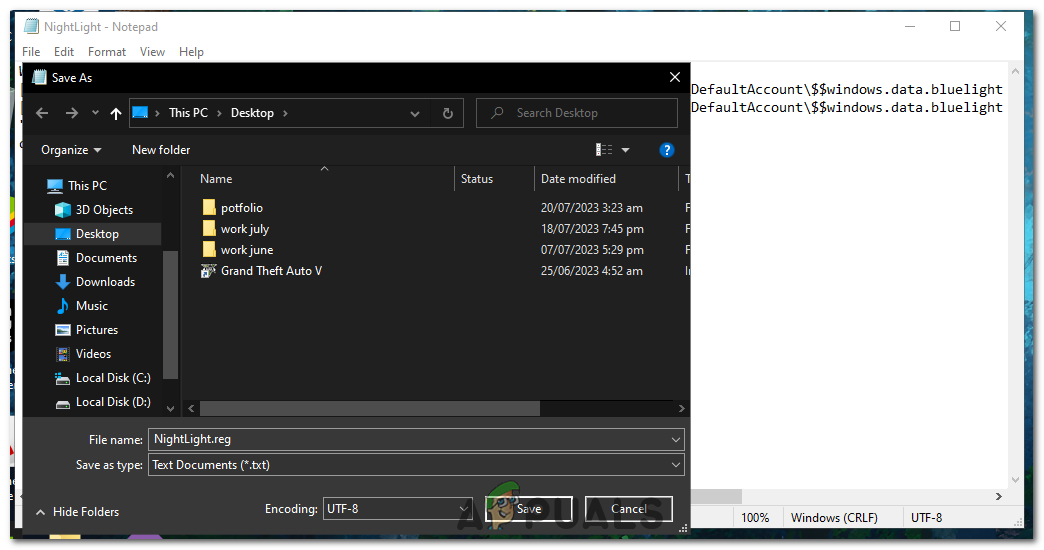Image resolution: width=1044 pixels, height=550 pixels.
Task: Create a New folder
Action: 161,150
